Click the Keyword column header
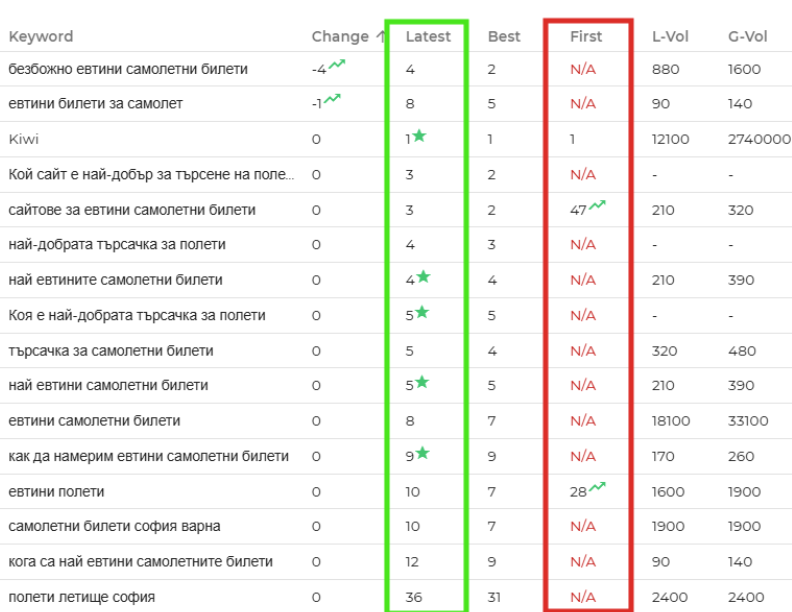792x612 pixels. [x=41, y=36]
